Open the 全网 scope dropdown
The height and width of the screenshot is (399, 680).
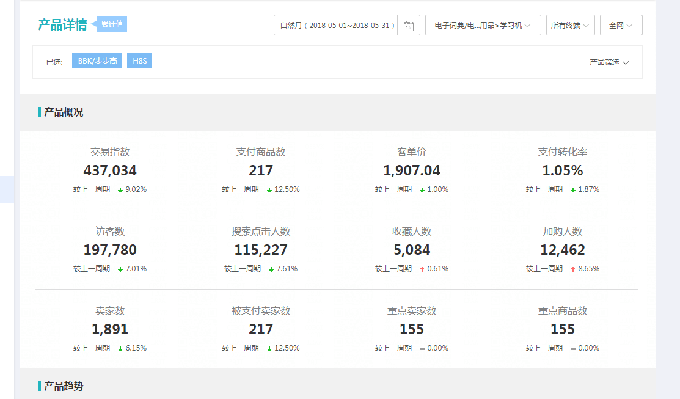coord(621,26)
